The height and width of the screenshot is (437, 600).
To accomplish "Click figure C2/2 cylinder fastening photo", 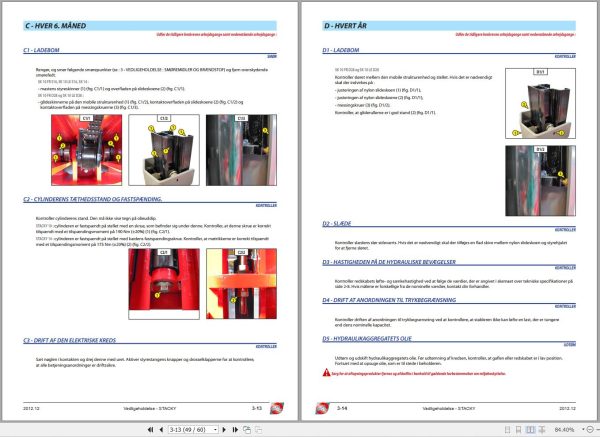I will pyautogui.click(x=241, y=284).
